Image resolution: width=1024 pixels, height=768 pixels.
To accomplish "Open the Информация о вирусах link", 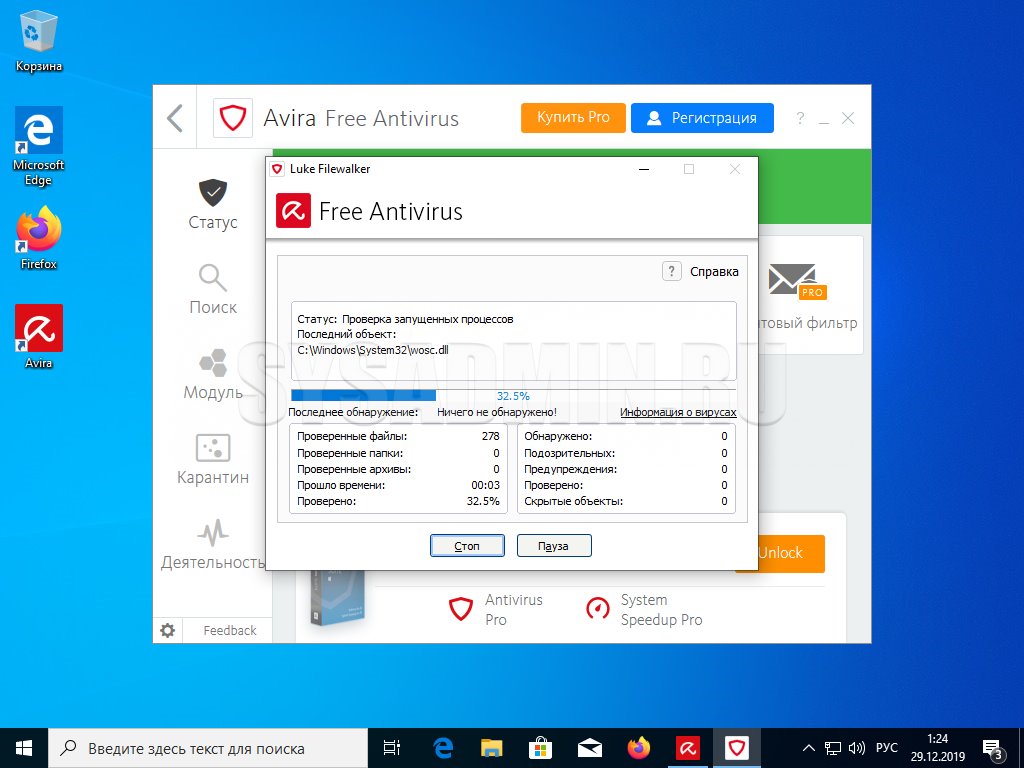I will [x=677, y=412].
